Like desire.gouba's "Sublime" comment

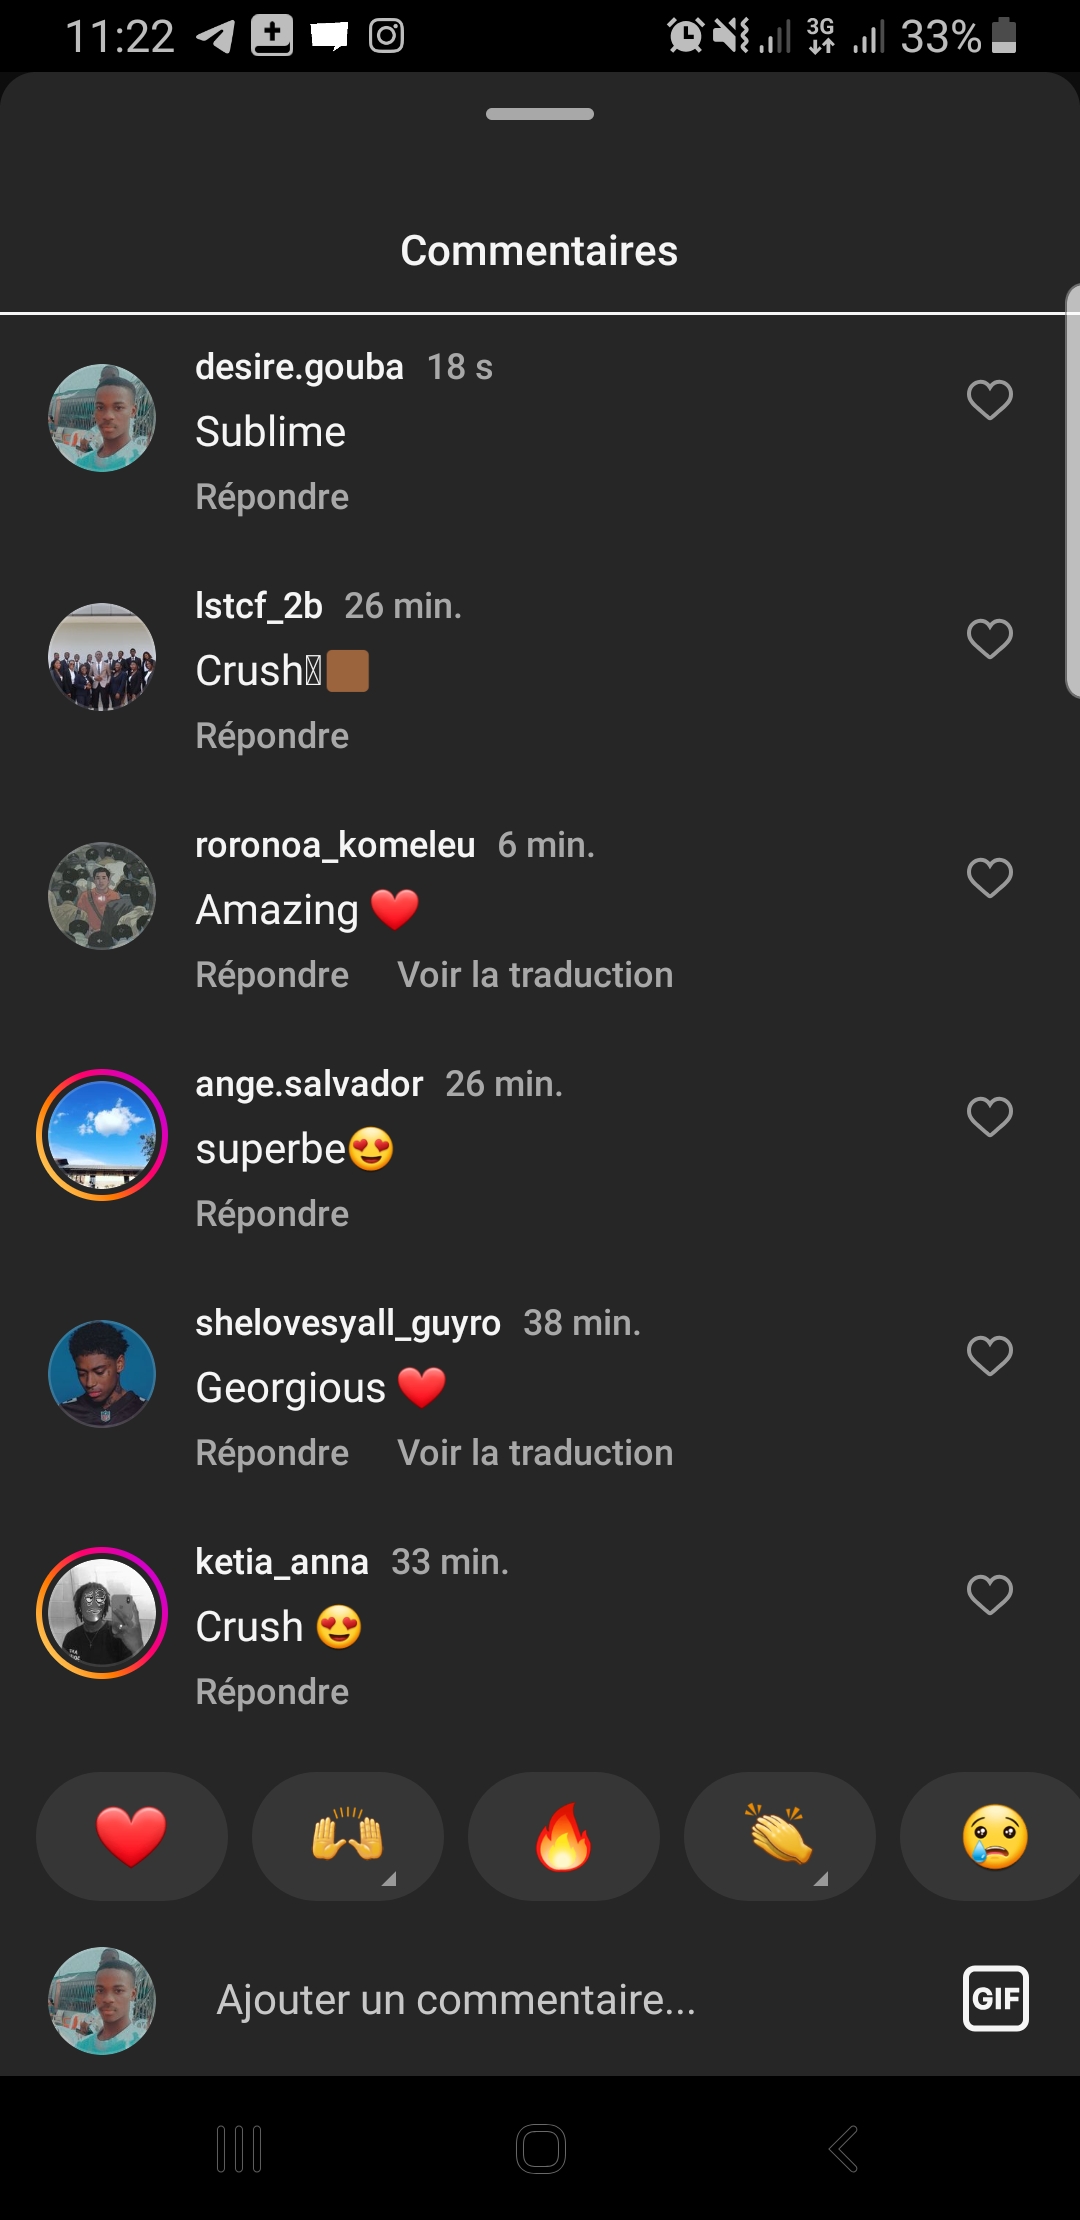click(989, 400)
